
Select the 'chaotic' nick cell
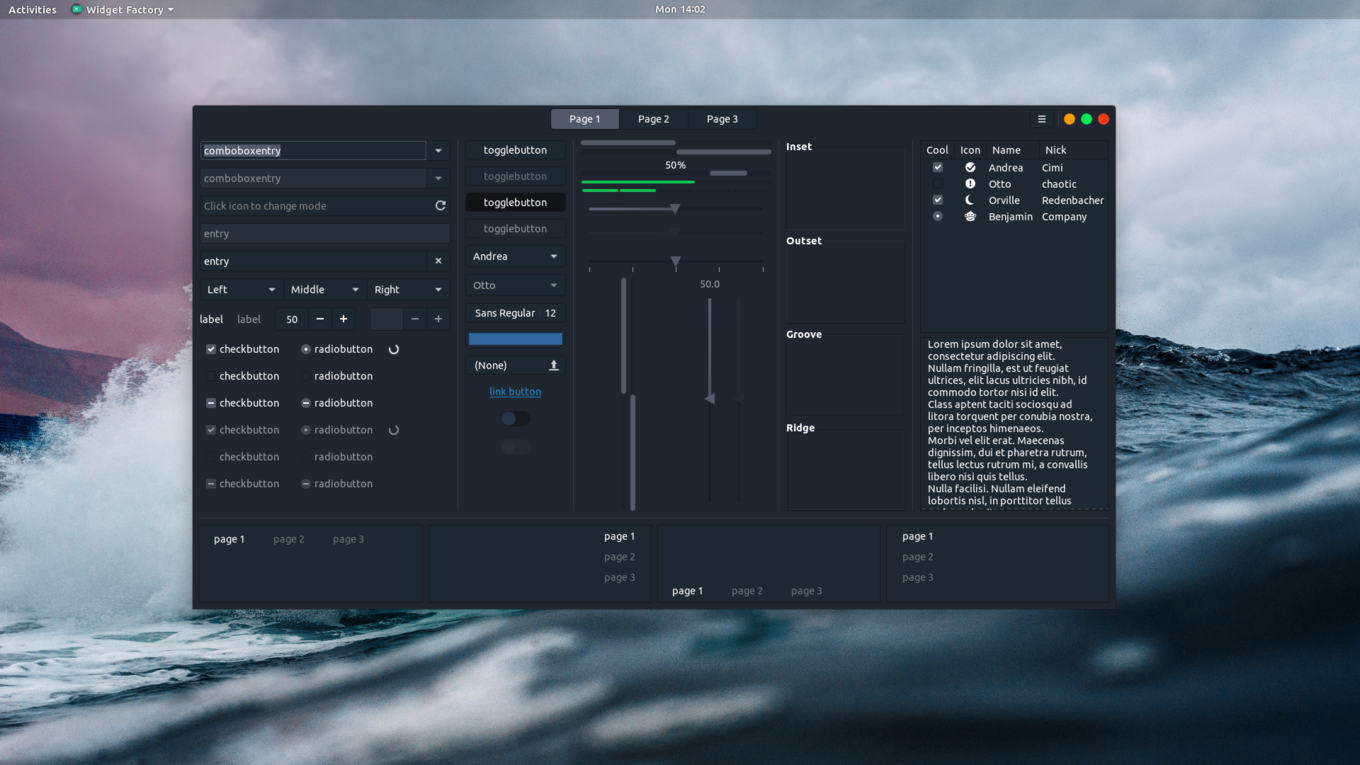tap(1059, 184)
